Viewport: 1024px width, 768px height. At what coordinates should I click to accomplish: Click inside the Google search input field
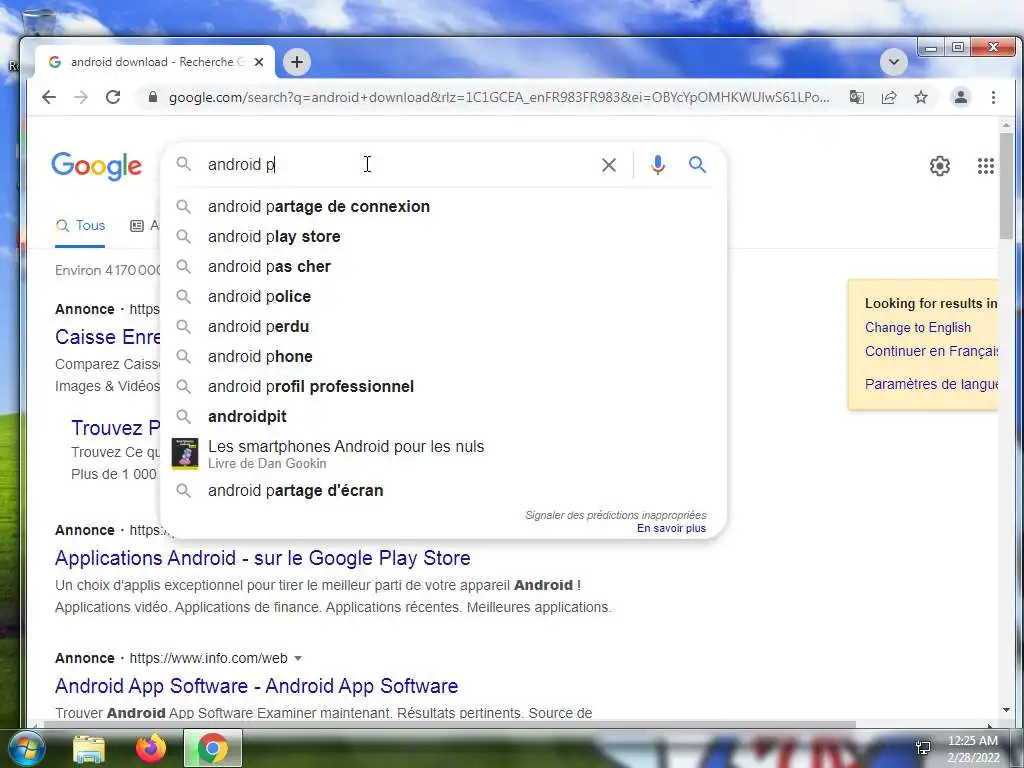[x=398, y=165]
